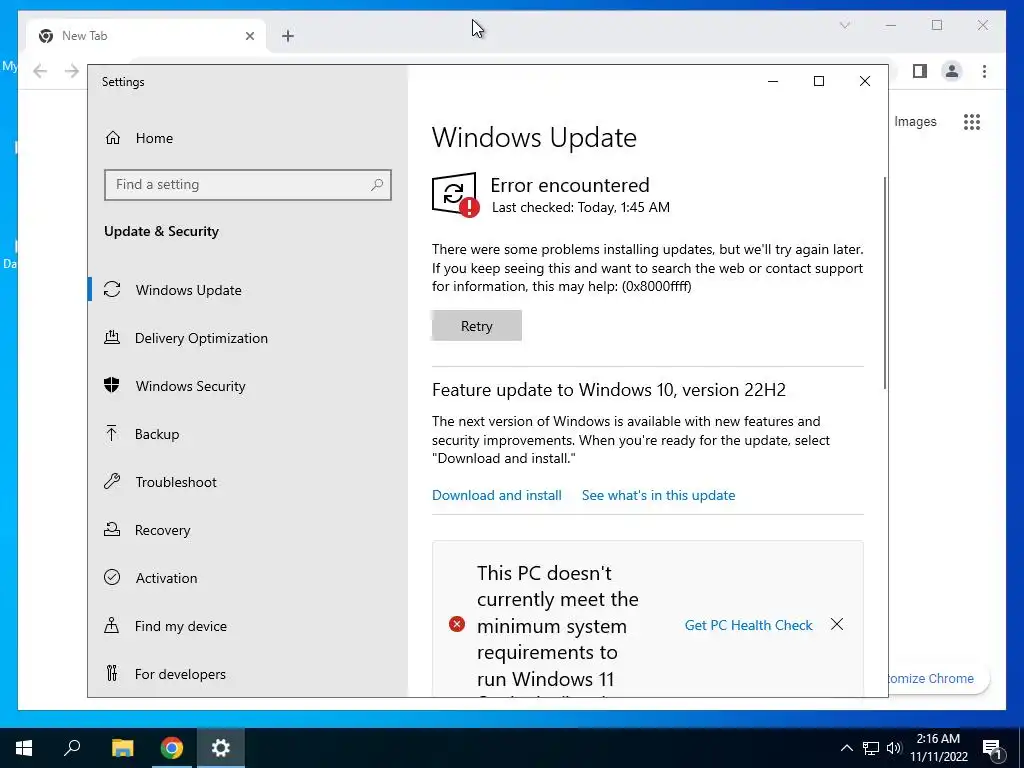Select Recovery menu label
The image size is (1024, 768).
[x=163, y=530]
